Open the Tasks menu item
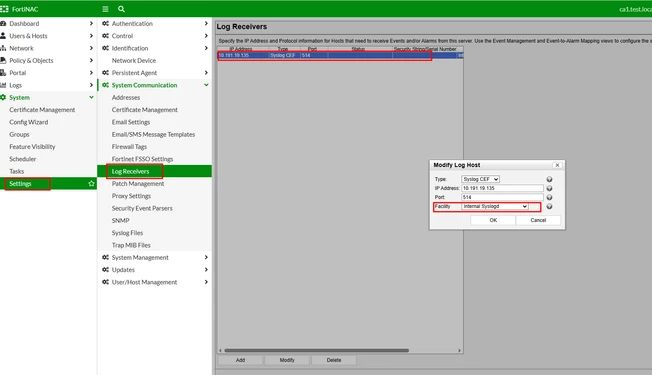The image size is (652, 375). point(17,171)
